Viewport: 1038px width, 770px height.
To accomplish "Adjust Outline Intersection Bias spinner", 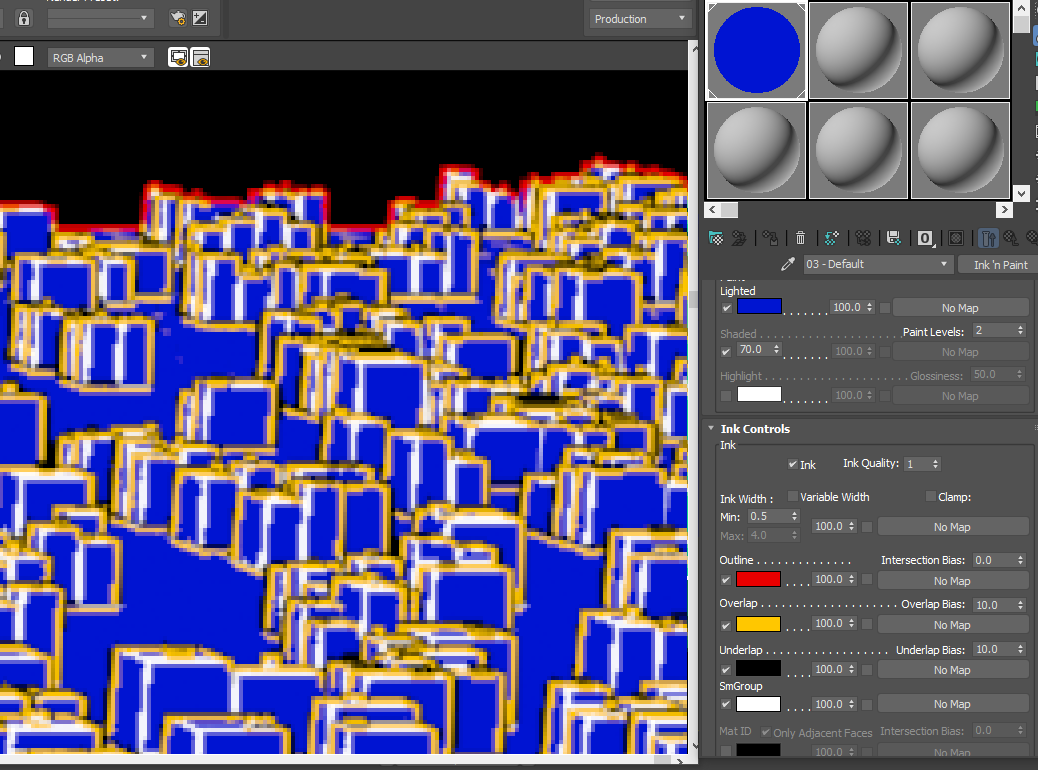I will pyautogui.click(x=1020, y=560).
